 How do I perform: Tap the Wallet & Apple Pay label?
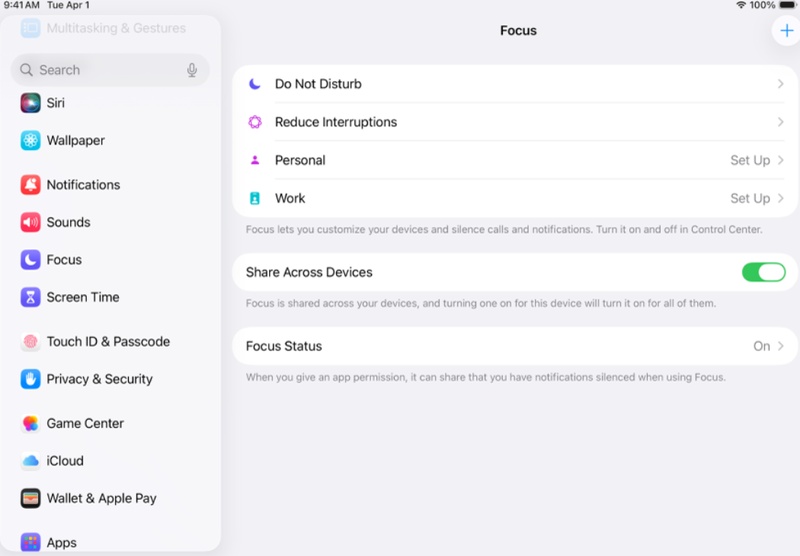[102, 498]
